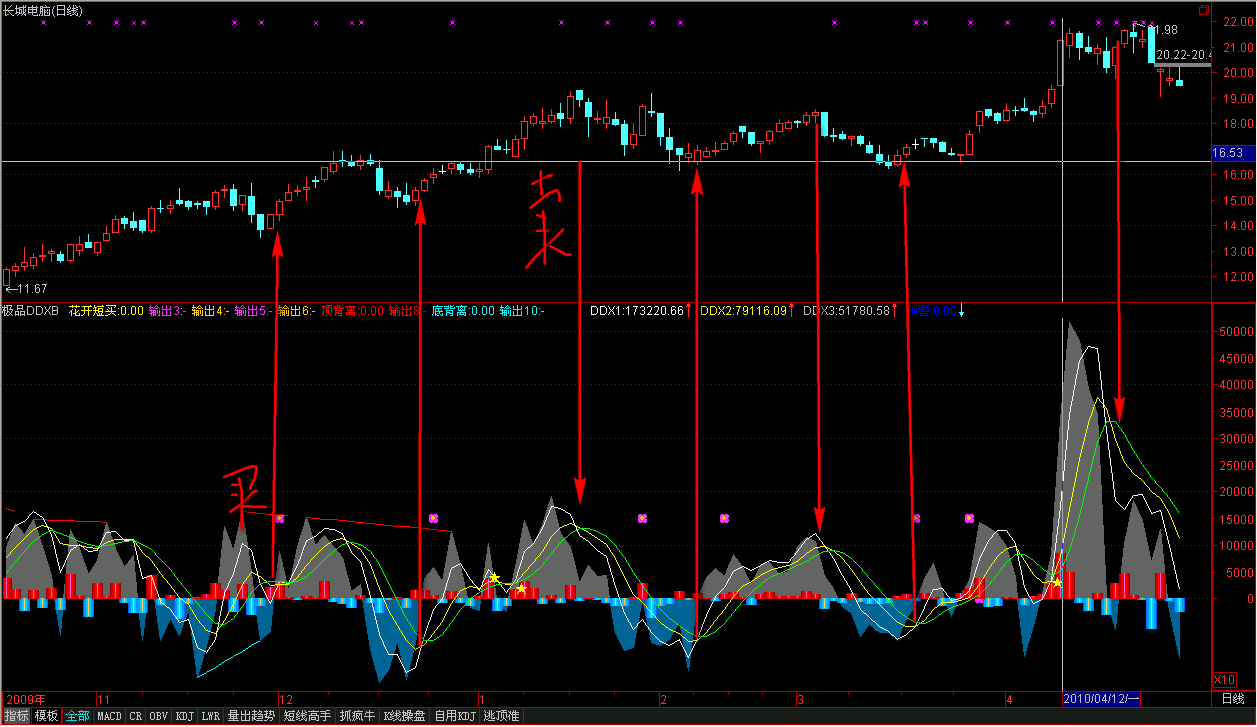Select the 全部 indicator filter

coord(78,716)
